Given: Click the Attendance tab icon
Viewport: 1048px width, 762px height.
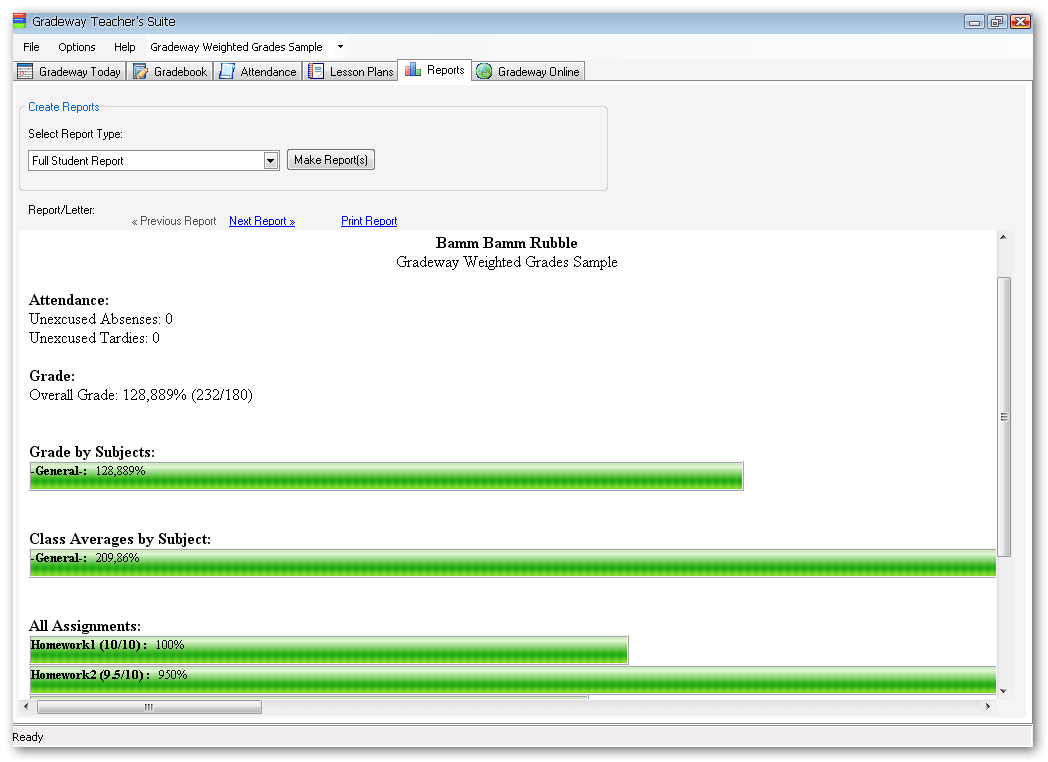Looking at the screenshot, I should click(227, 72).
